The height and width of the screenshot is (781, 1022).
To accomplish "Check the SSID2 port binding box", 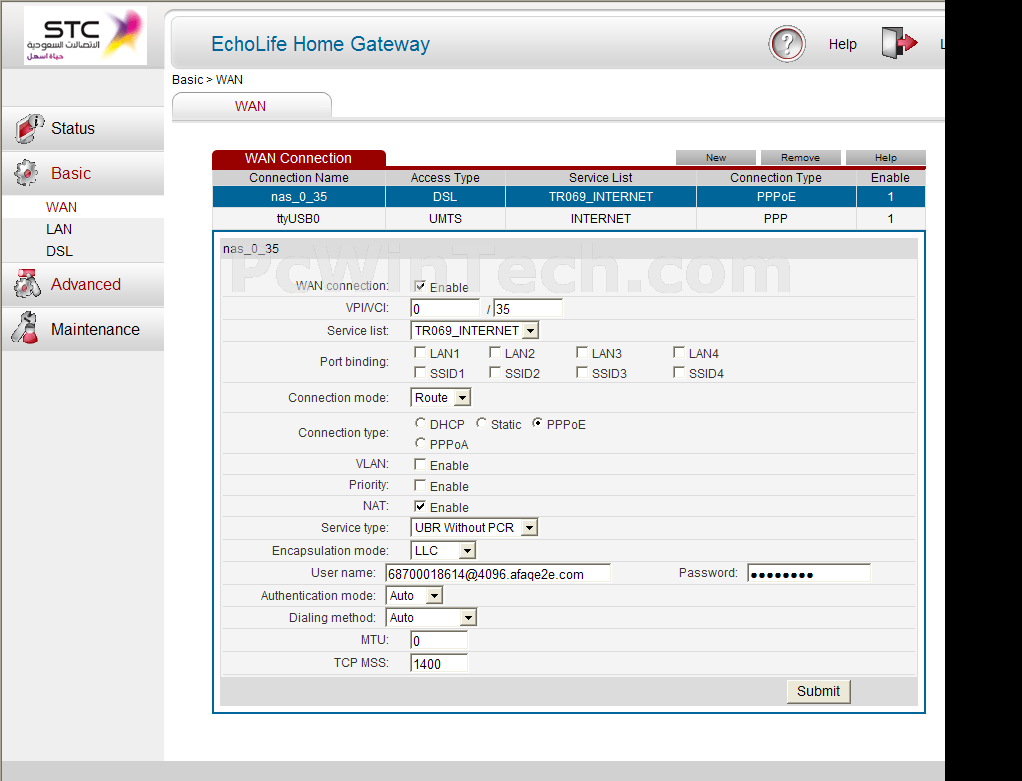I will (495, 372).
